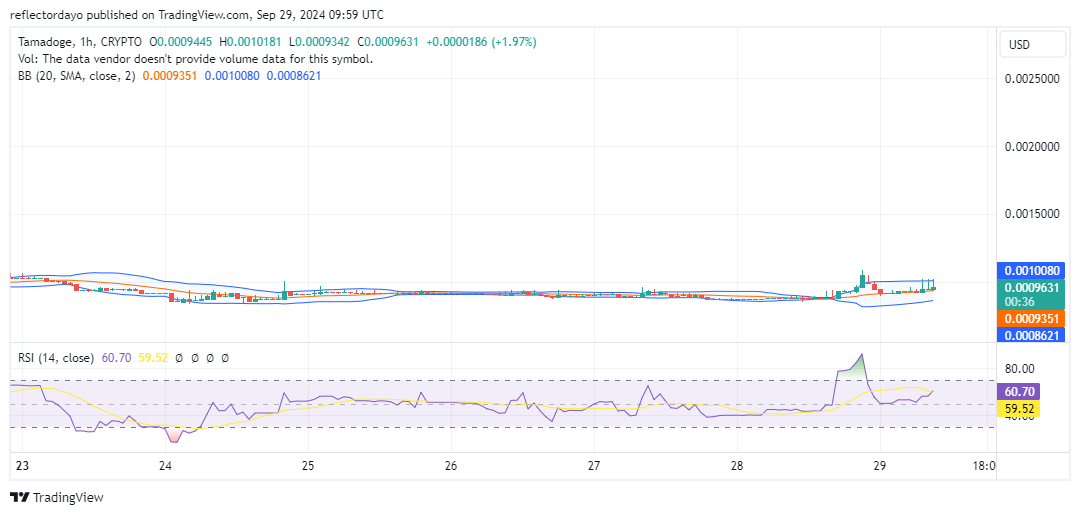Click the current price label 0.0009631
The image size is (1080, 515).
pyautogui.click(x=1031, y=288)
